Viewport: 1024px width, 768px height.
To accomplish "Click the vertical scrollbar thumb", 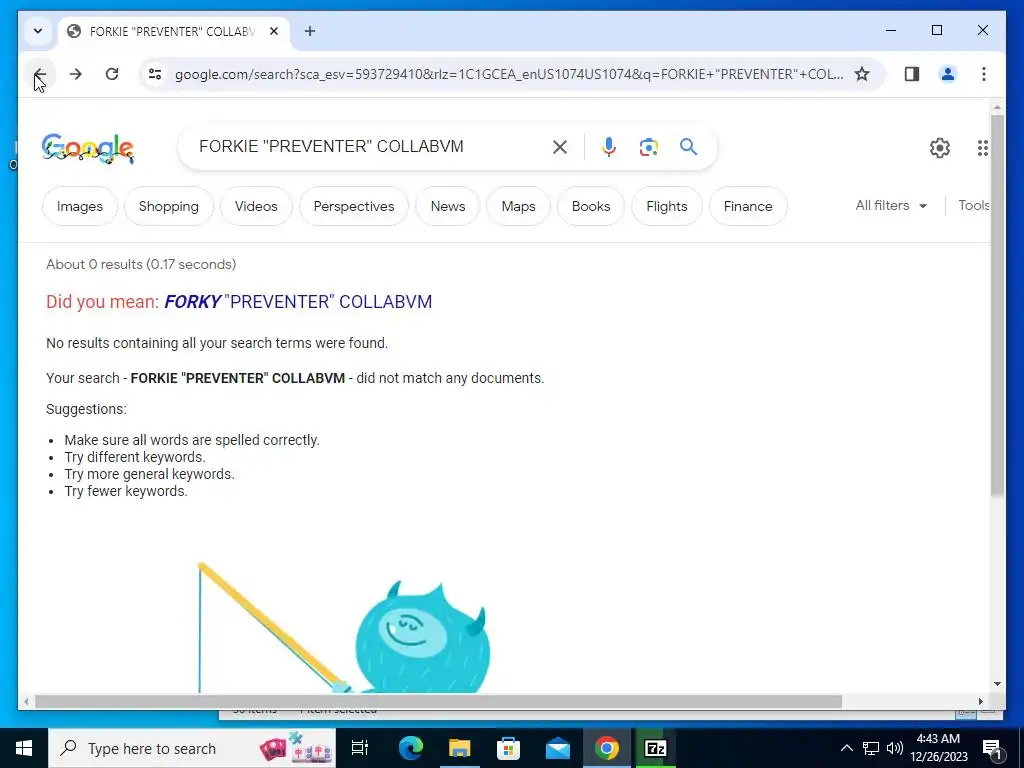I will 997,304.
